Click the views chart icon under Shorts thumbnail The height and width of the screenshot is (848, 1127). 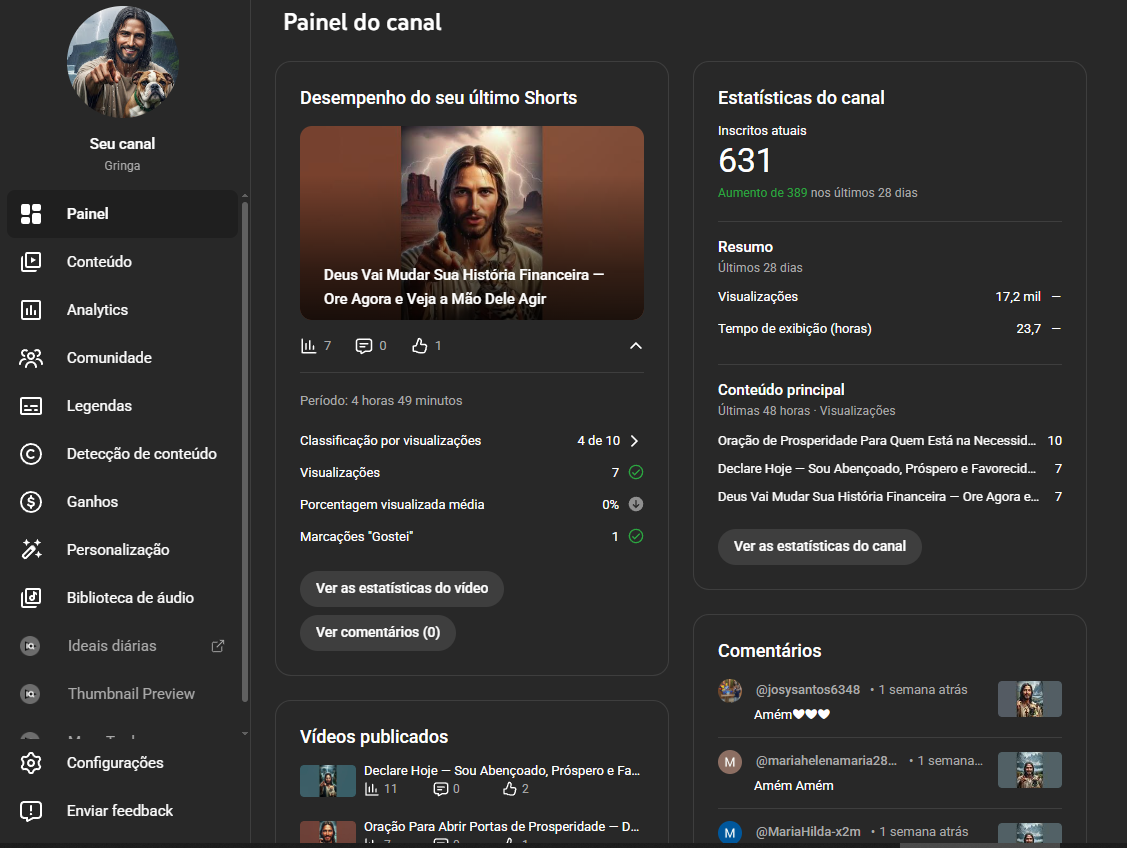click(x=308, y=346)
